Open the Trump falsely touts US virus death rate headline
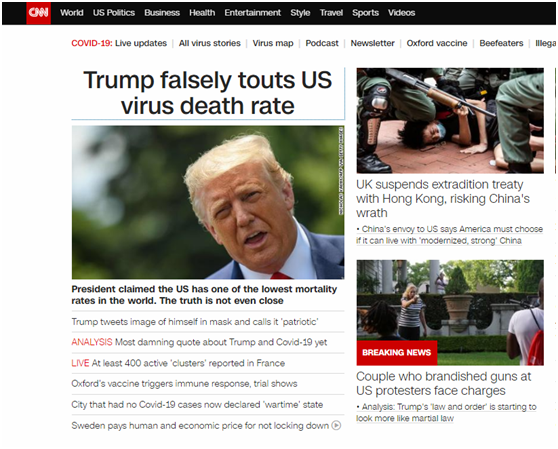The height and width of the screenshot is (449, 558). tap(208, 93)
